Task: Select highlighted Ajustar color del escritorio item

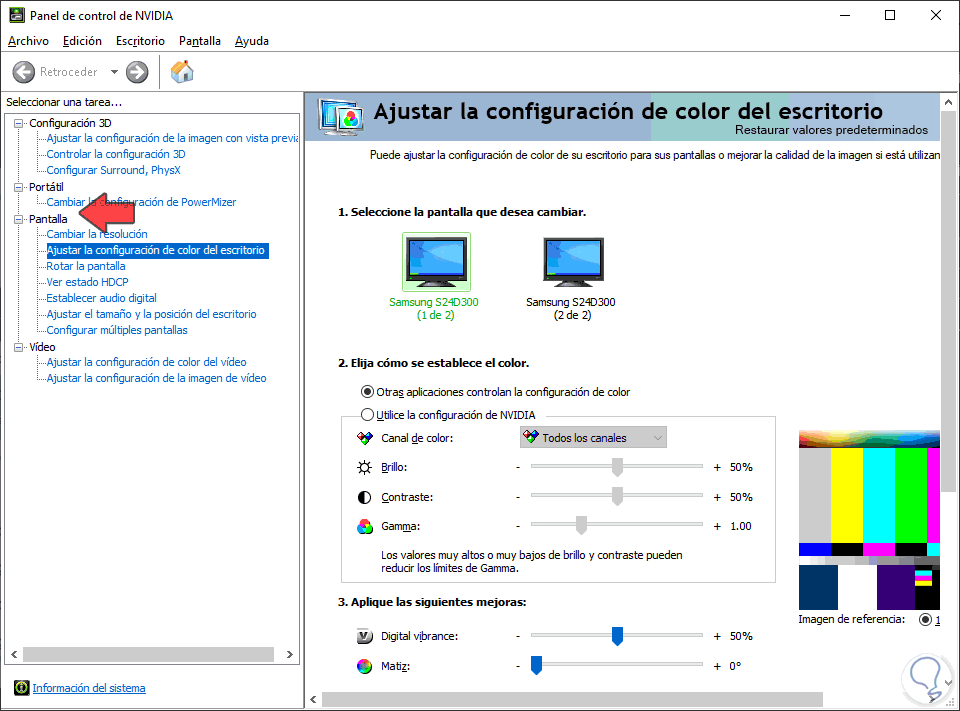Action: click(157, 250)
